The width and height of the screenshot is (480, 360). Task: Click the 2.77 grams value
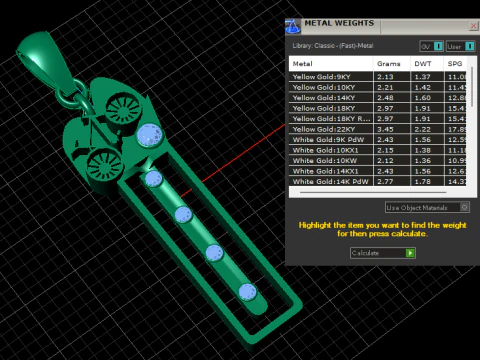click(385, 182)
